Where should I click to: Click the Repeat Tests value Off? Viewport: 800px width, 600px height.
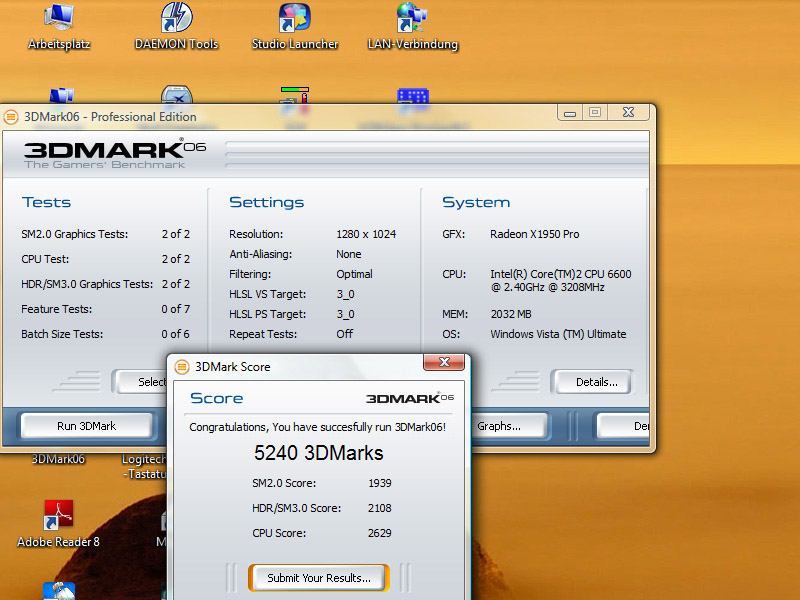point(344,334)
